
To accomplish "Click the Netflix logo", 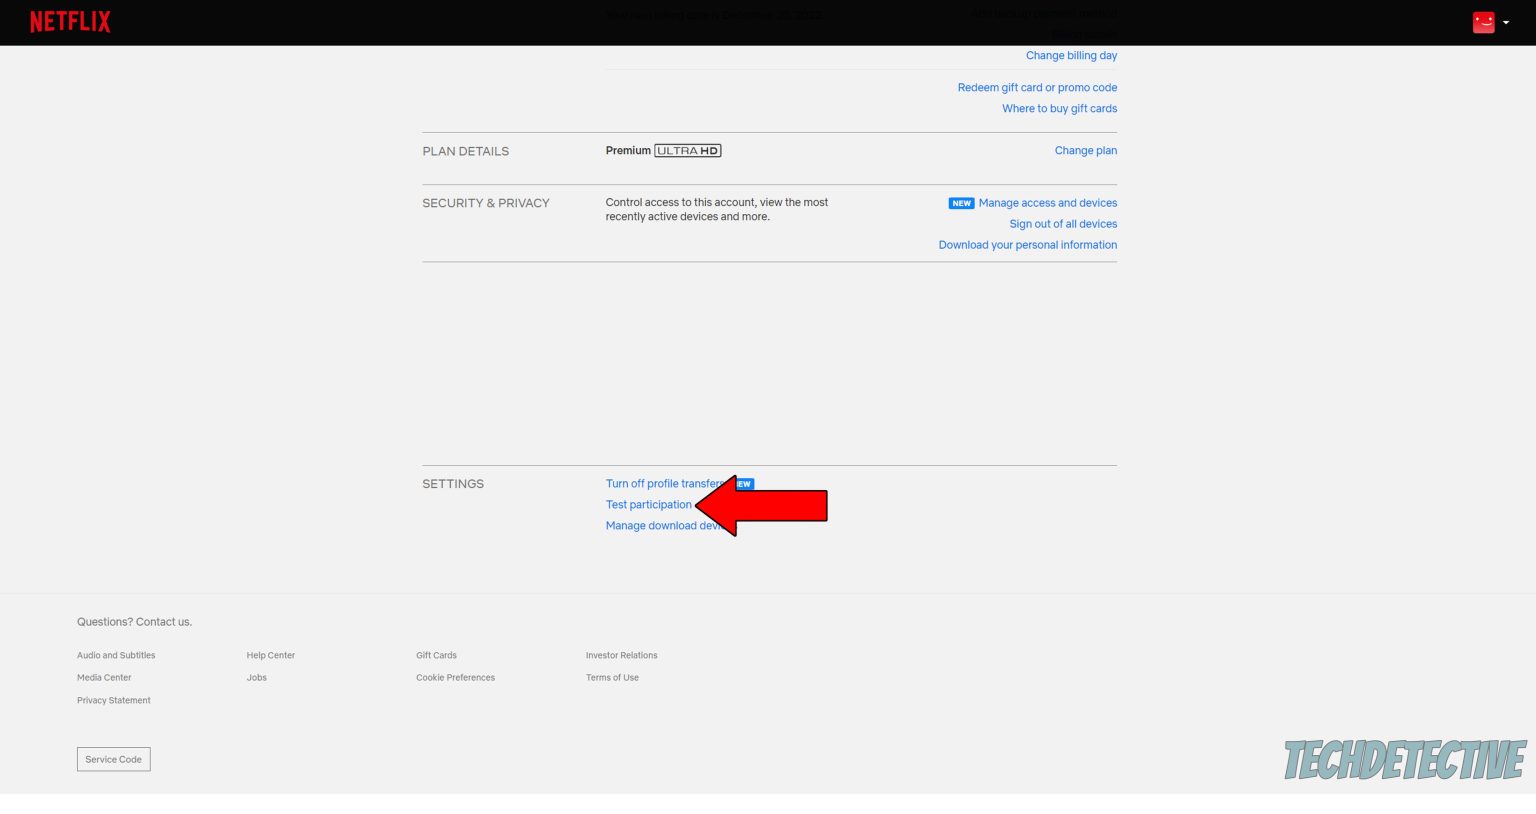I will click(69, 21).
